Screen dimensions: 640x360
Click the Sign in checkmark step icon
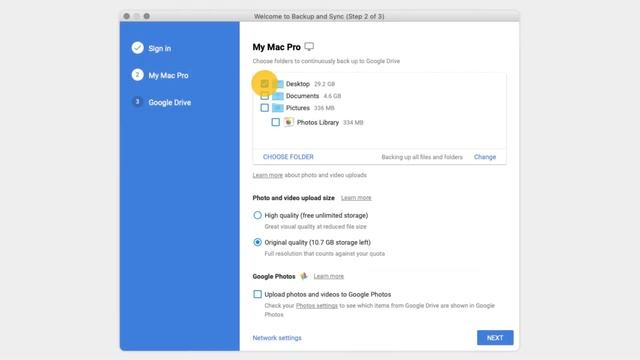[x=138, y=48]
